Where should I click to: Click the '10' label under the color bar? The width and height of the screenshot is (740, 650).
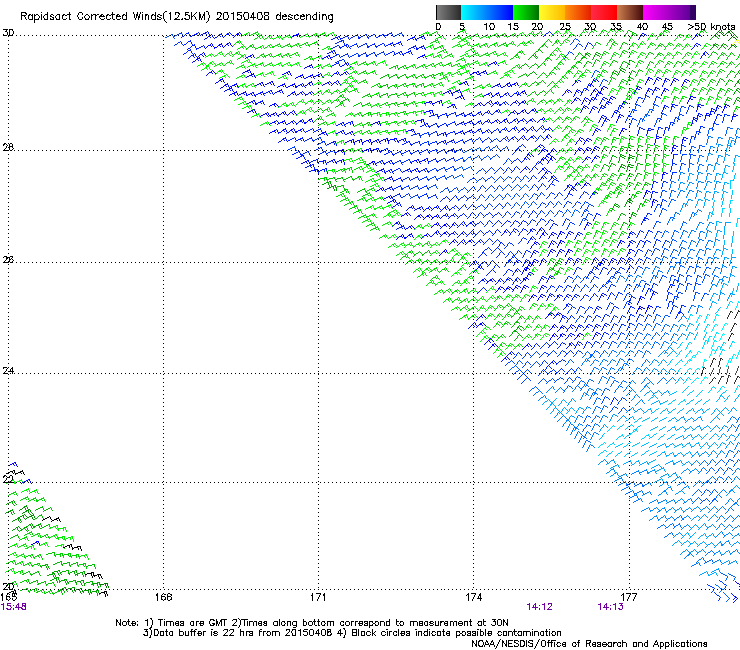[489, 26]
